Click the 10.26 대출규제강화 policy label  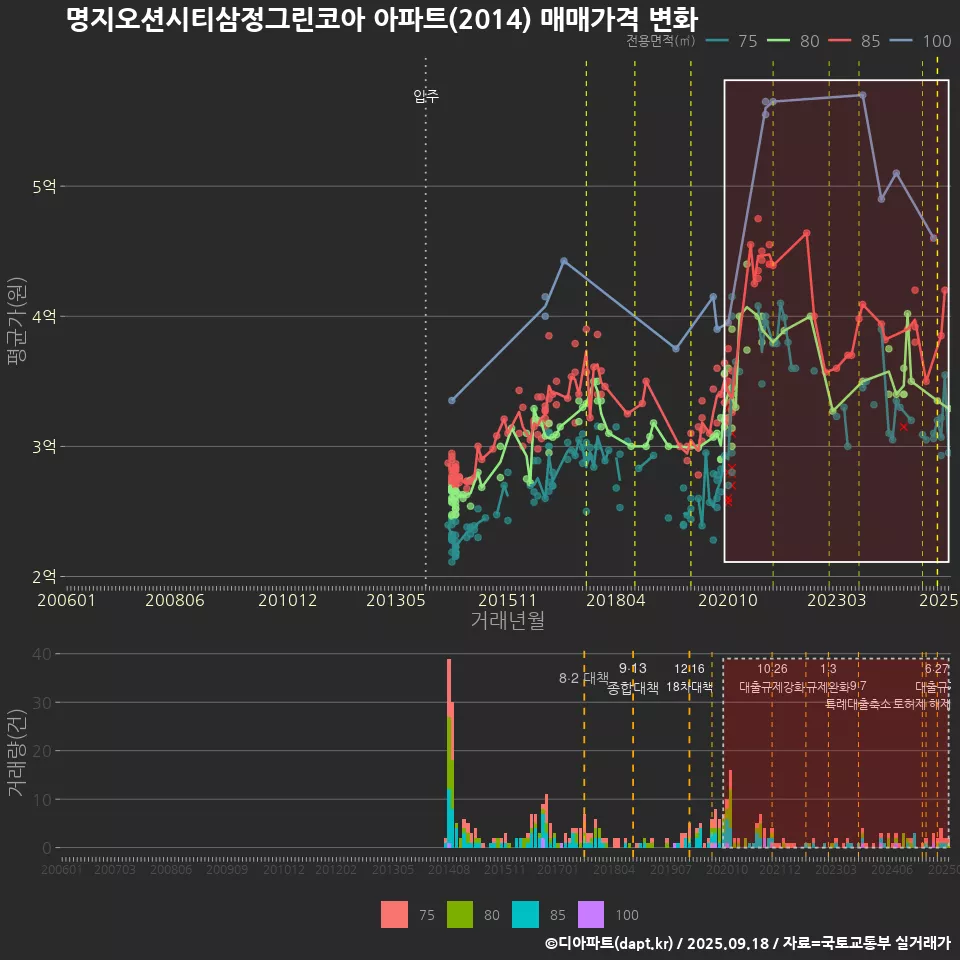click(x=772, y=678)
